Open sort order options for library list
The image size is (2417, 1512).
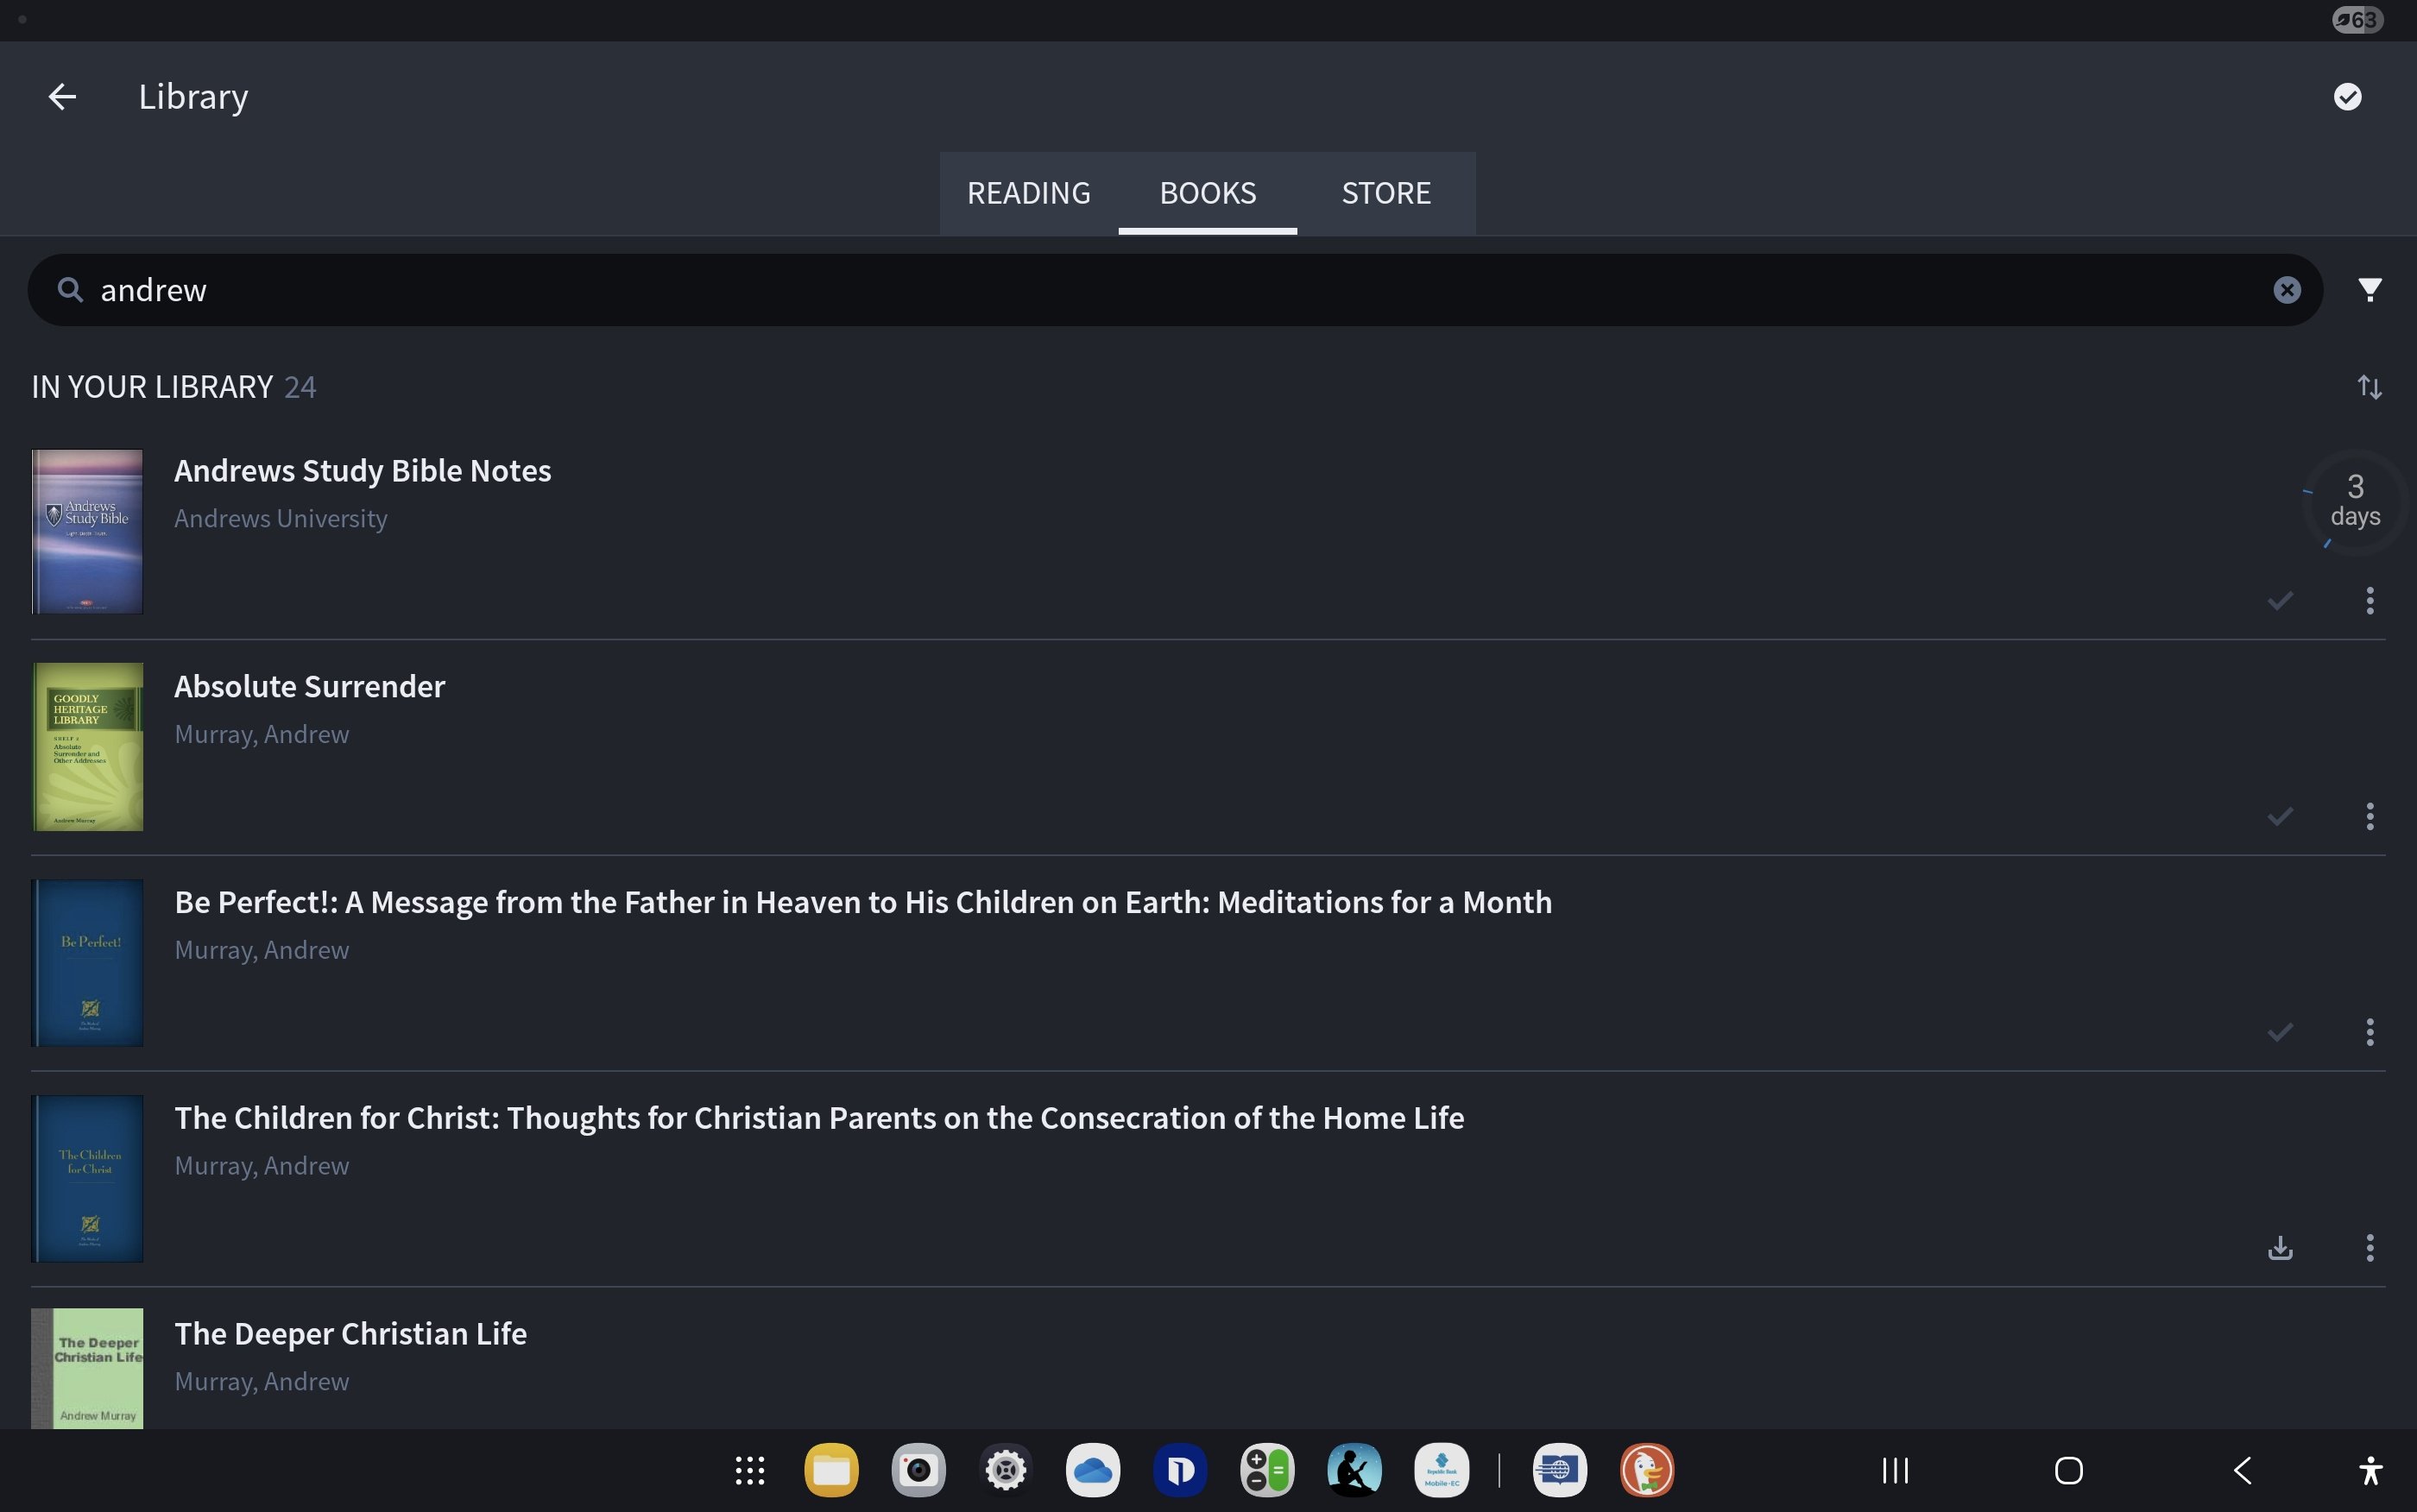pyautogui.click(x=2369, y=387)
